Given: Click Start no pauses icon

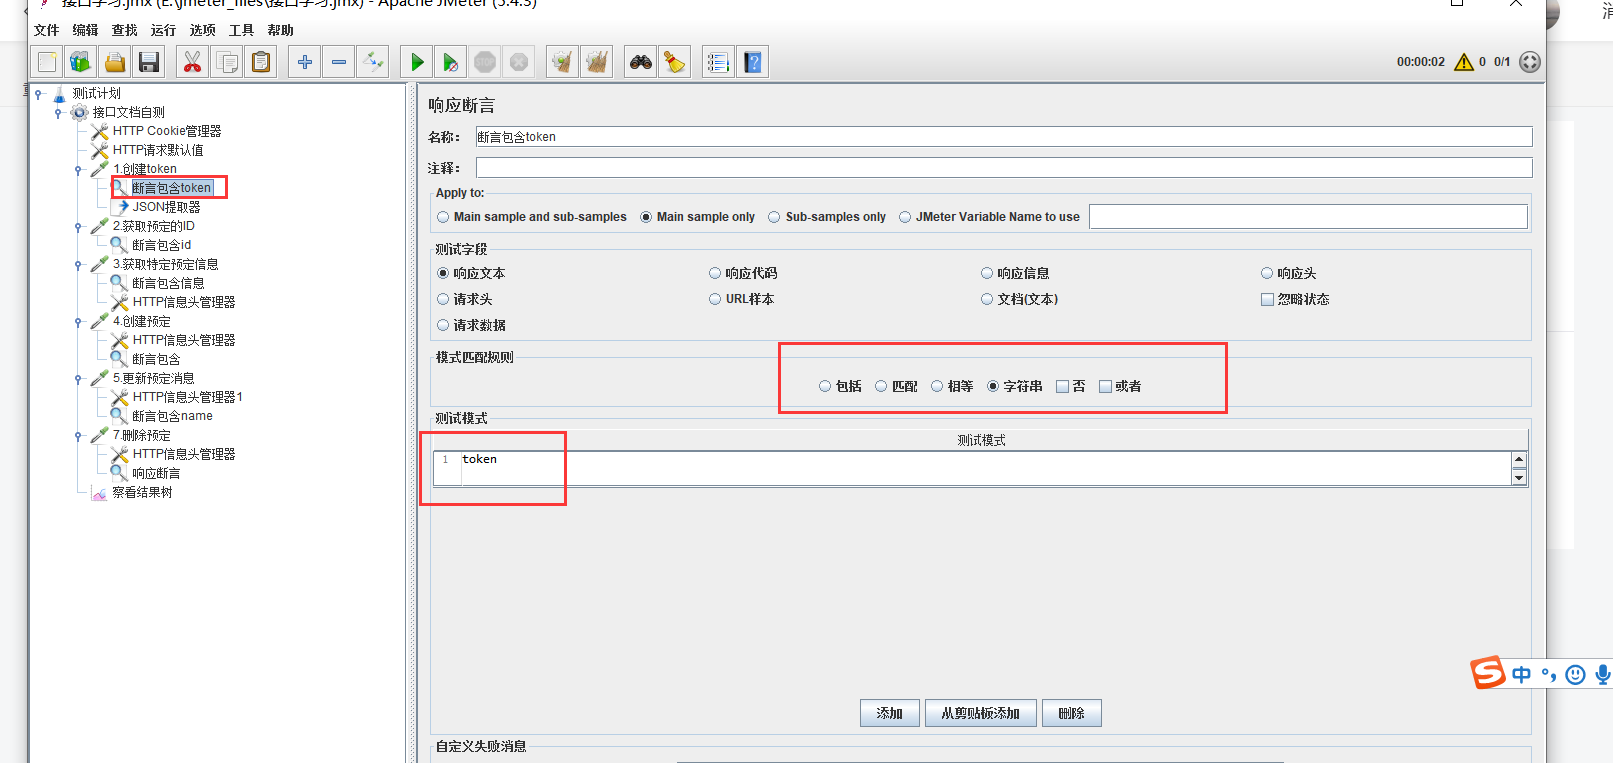Looking at the screenshot, I should [x=451, y=62].
